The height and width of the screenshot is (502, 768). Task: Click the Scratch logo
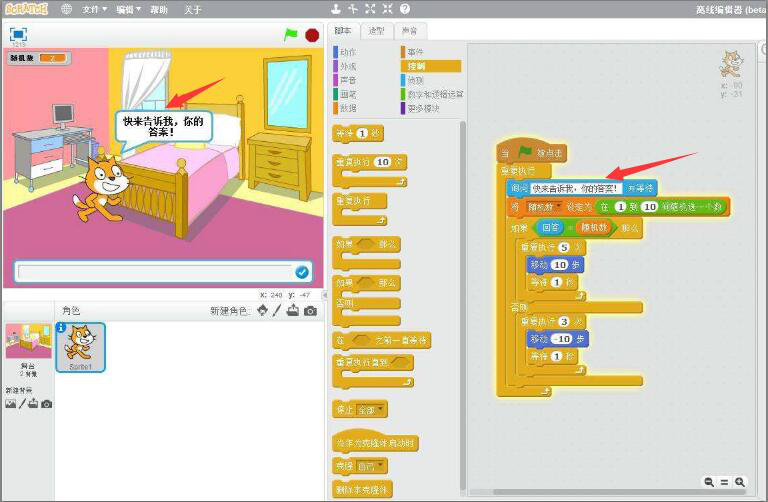(x=27, y=9)
